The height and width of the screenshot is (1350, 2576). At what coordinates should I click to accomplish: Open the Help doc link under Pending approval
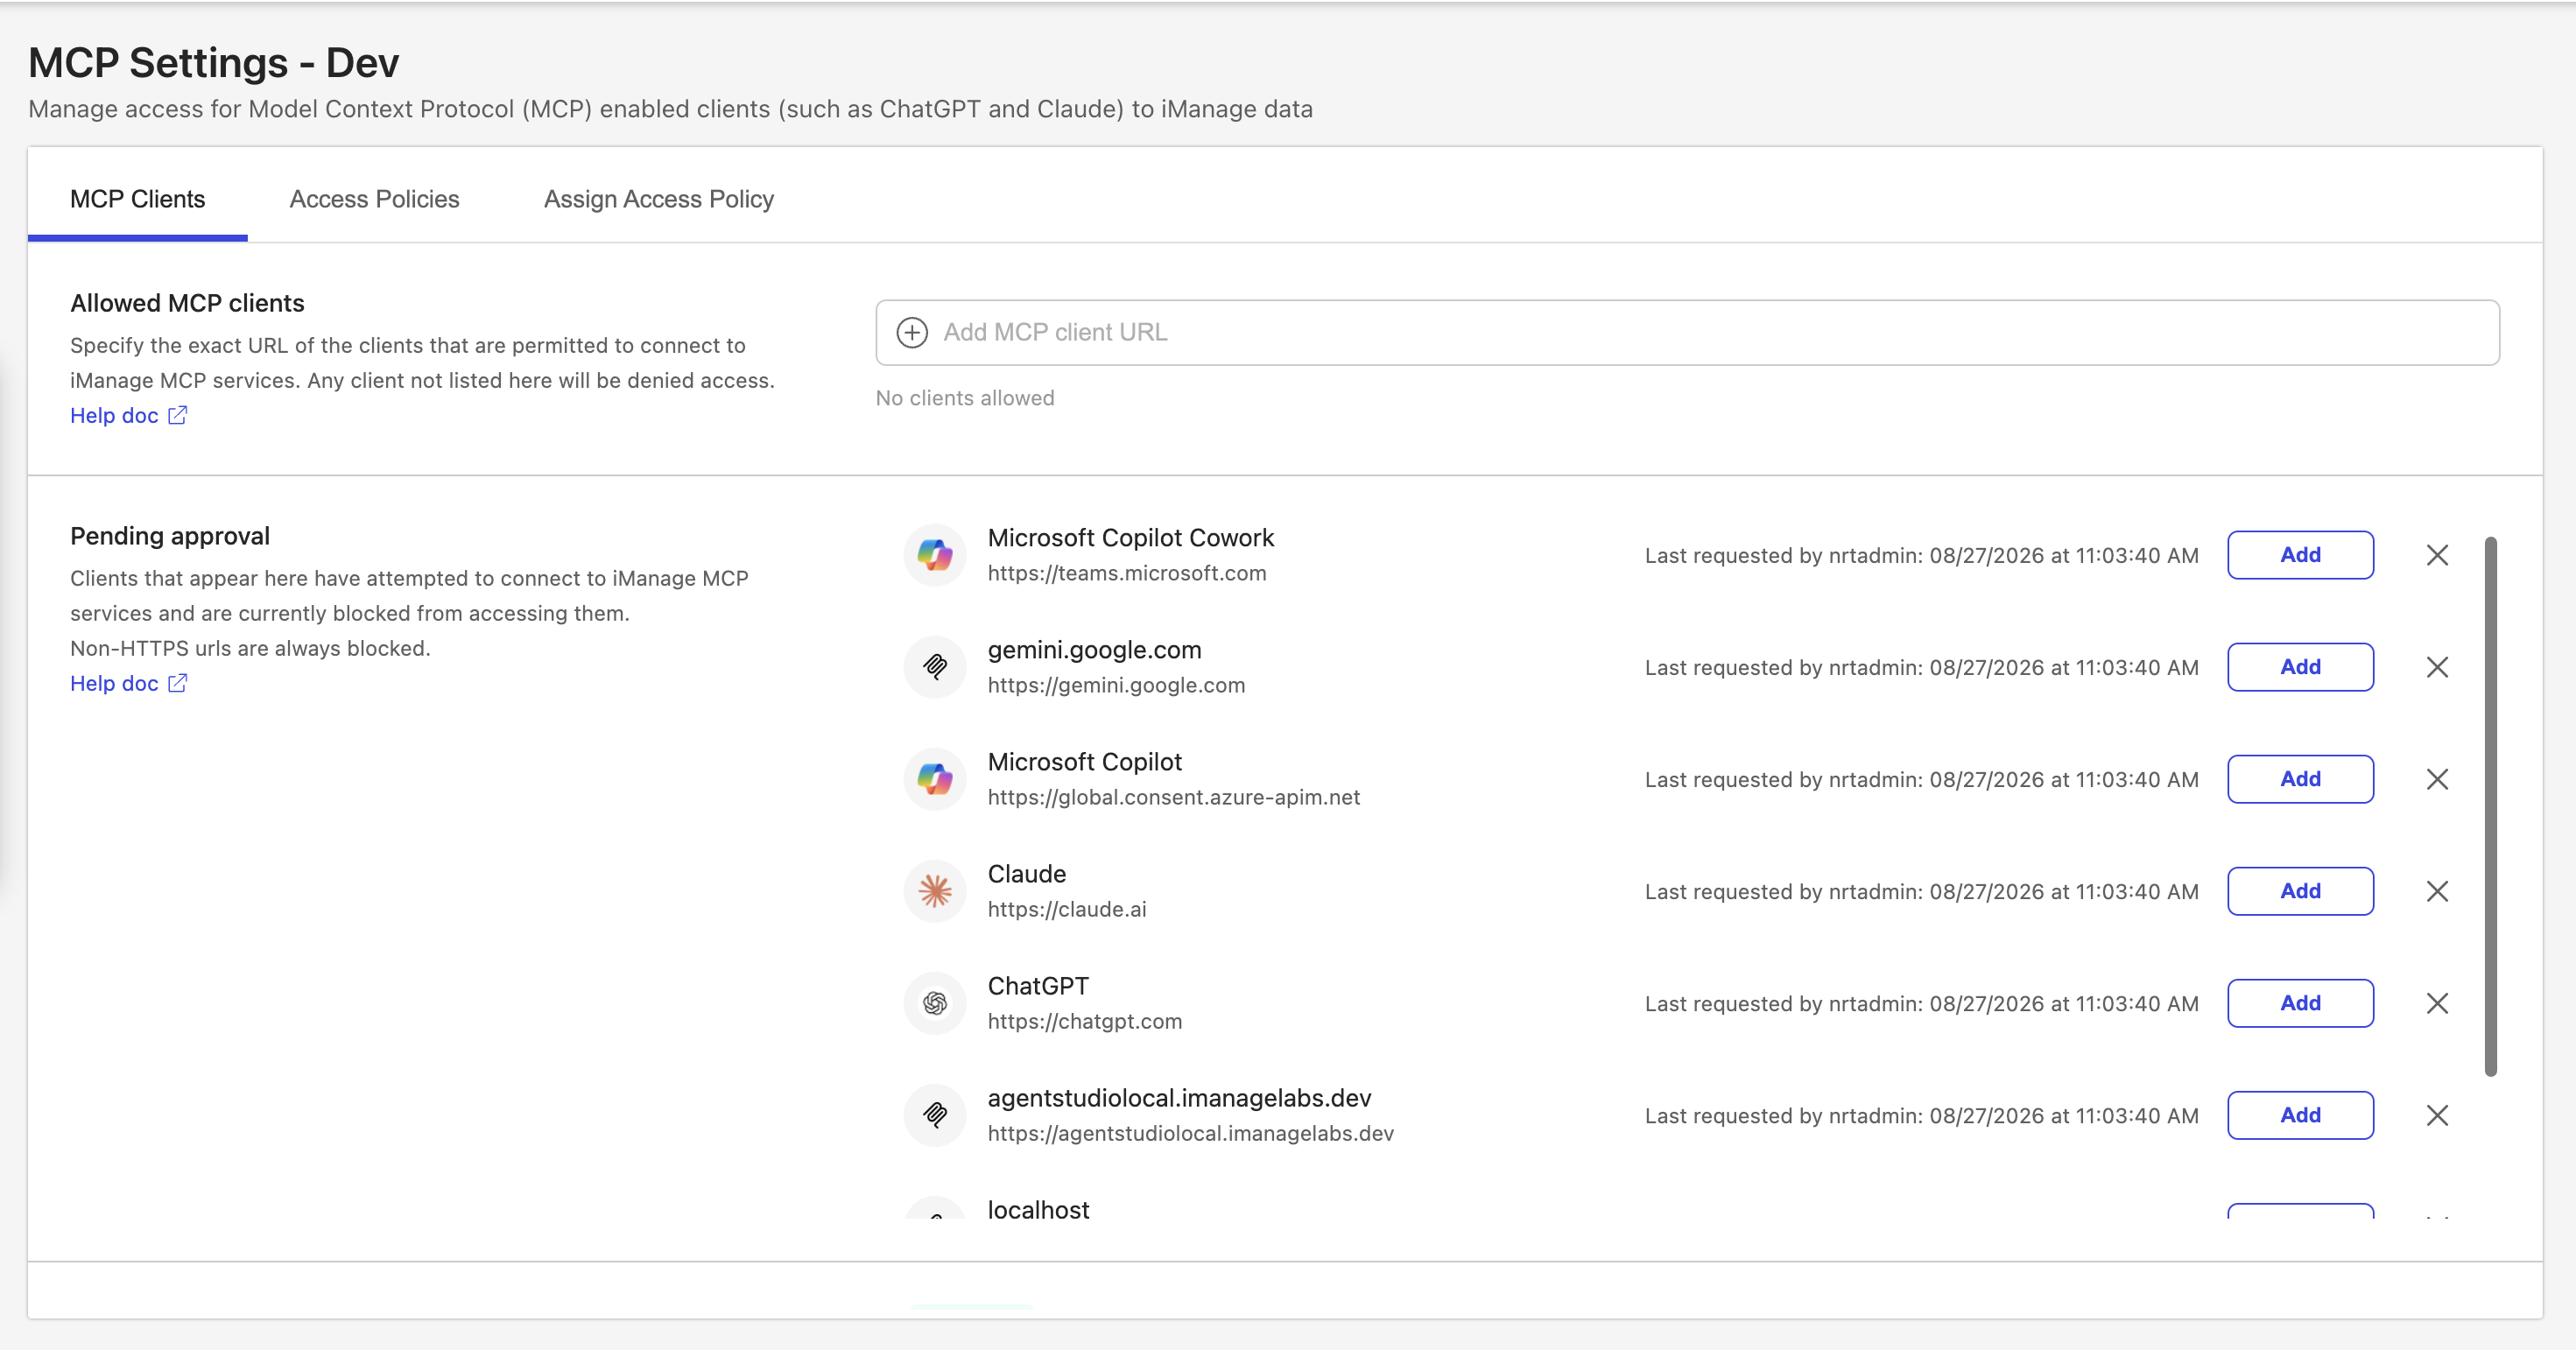[x=114, y=683]
